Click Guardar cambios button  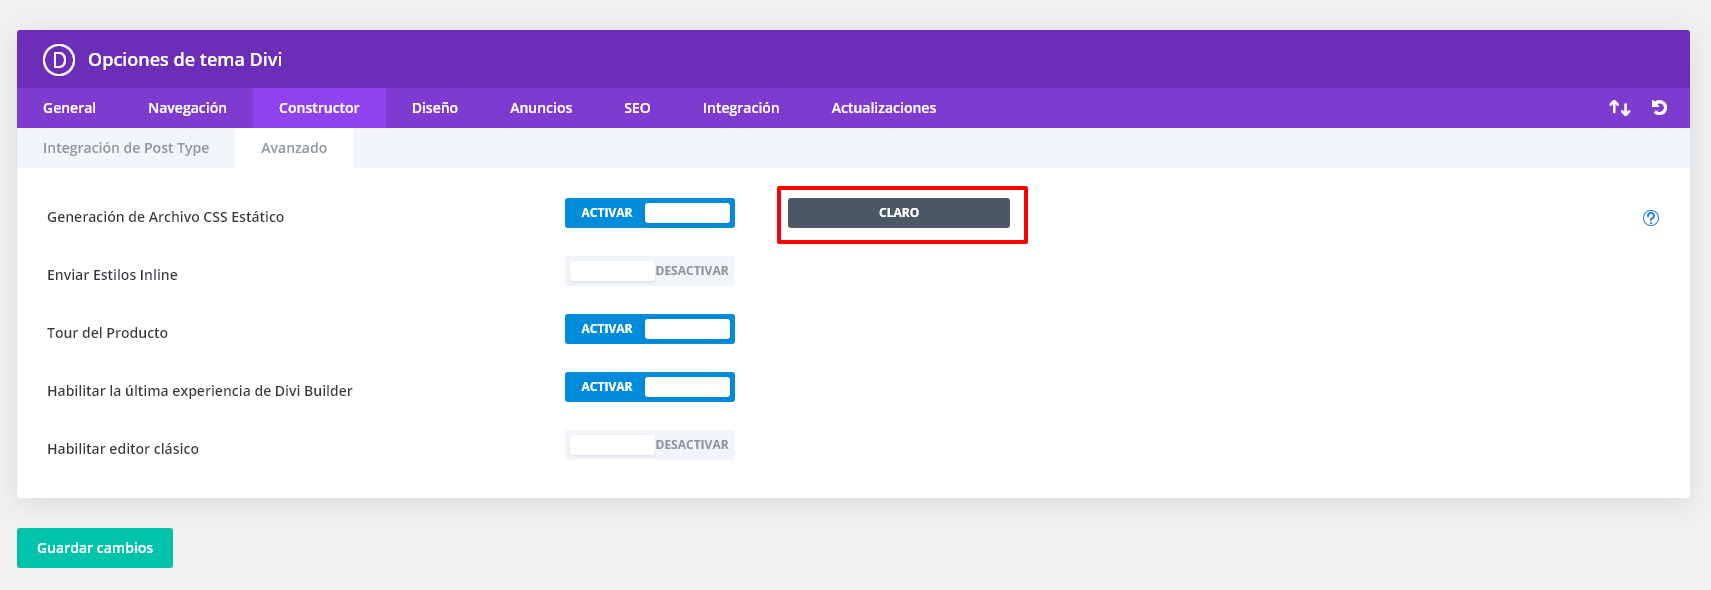tap(95, 548)
